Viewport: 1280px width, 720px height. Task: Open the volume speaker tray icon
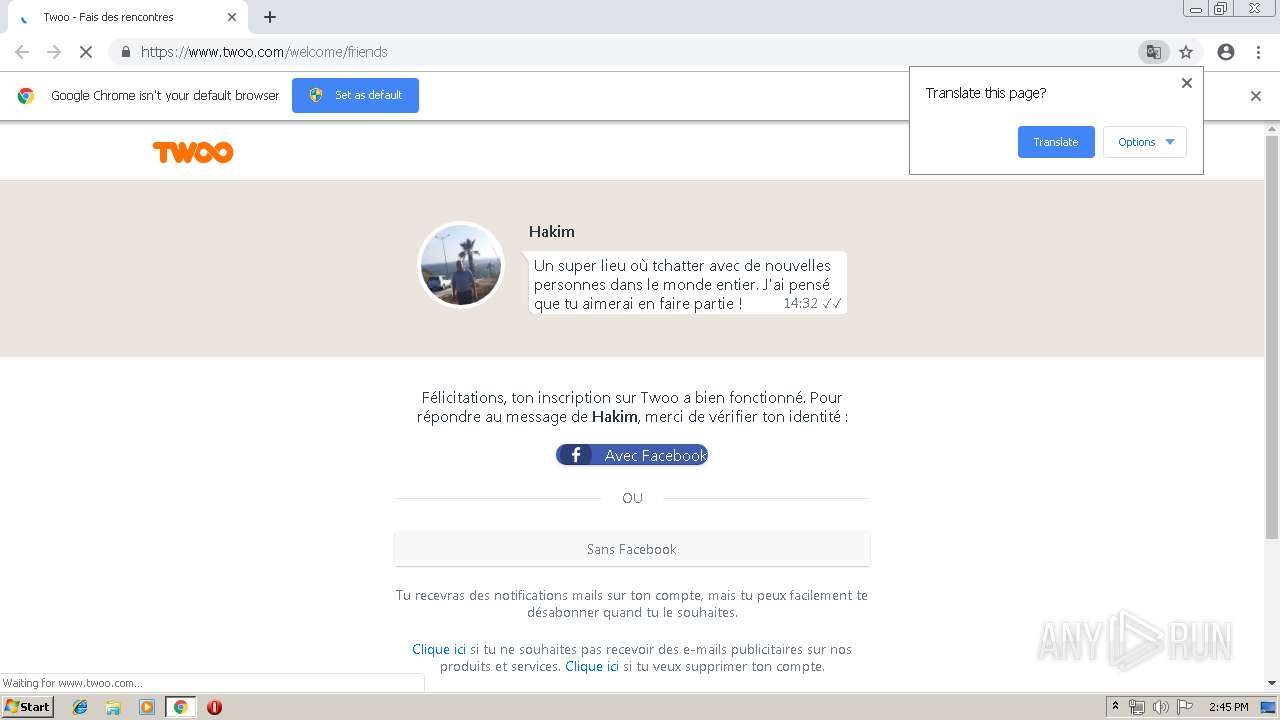point(1160,707)
